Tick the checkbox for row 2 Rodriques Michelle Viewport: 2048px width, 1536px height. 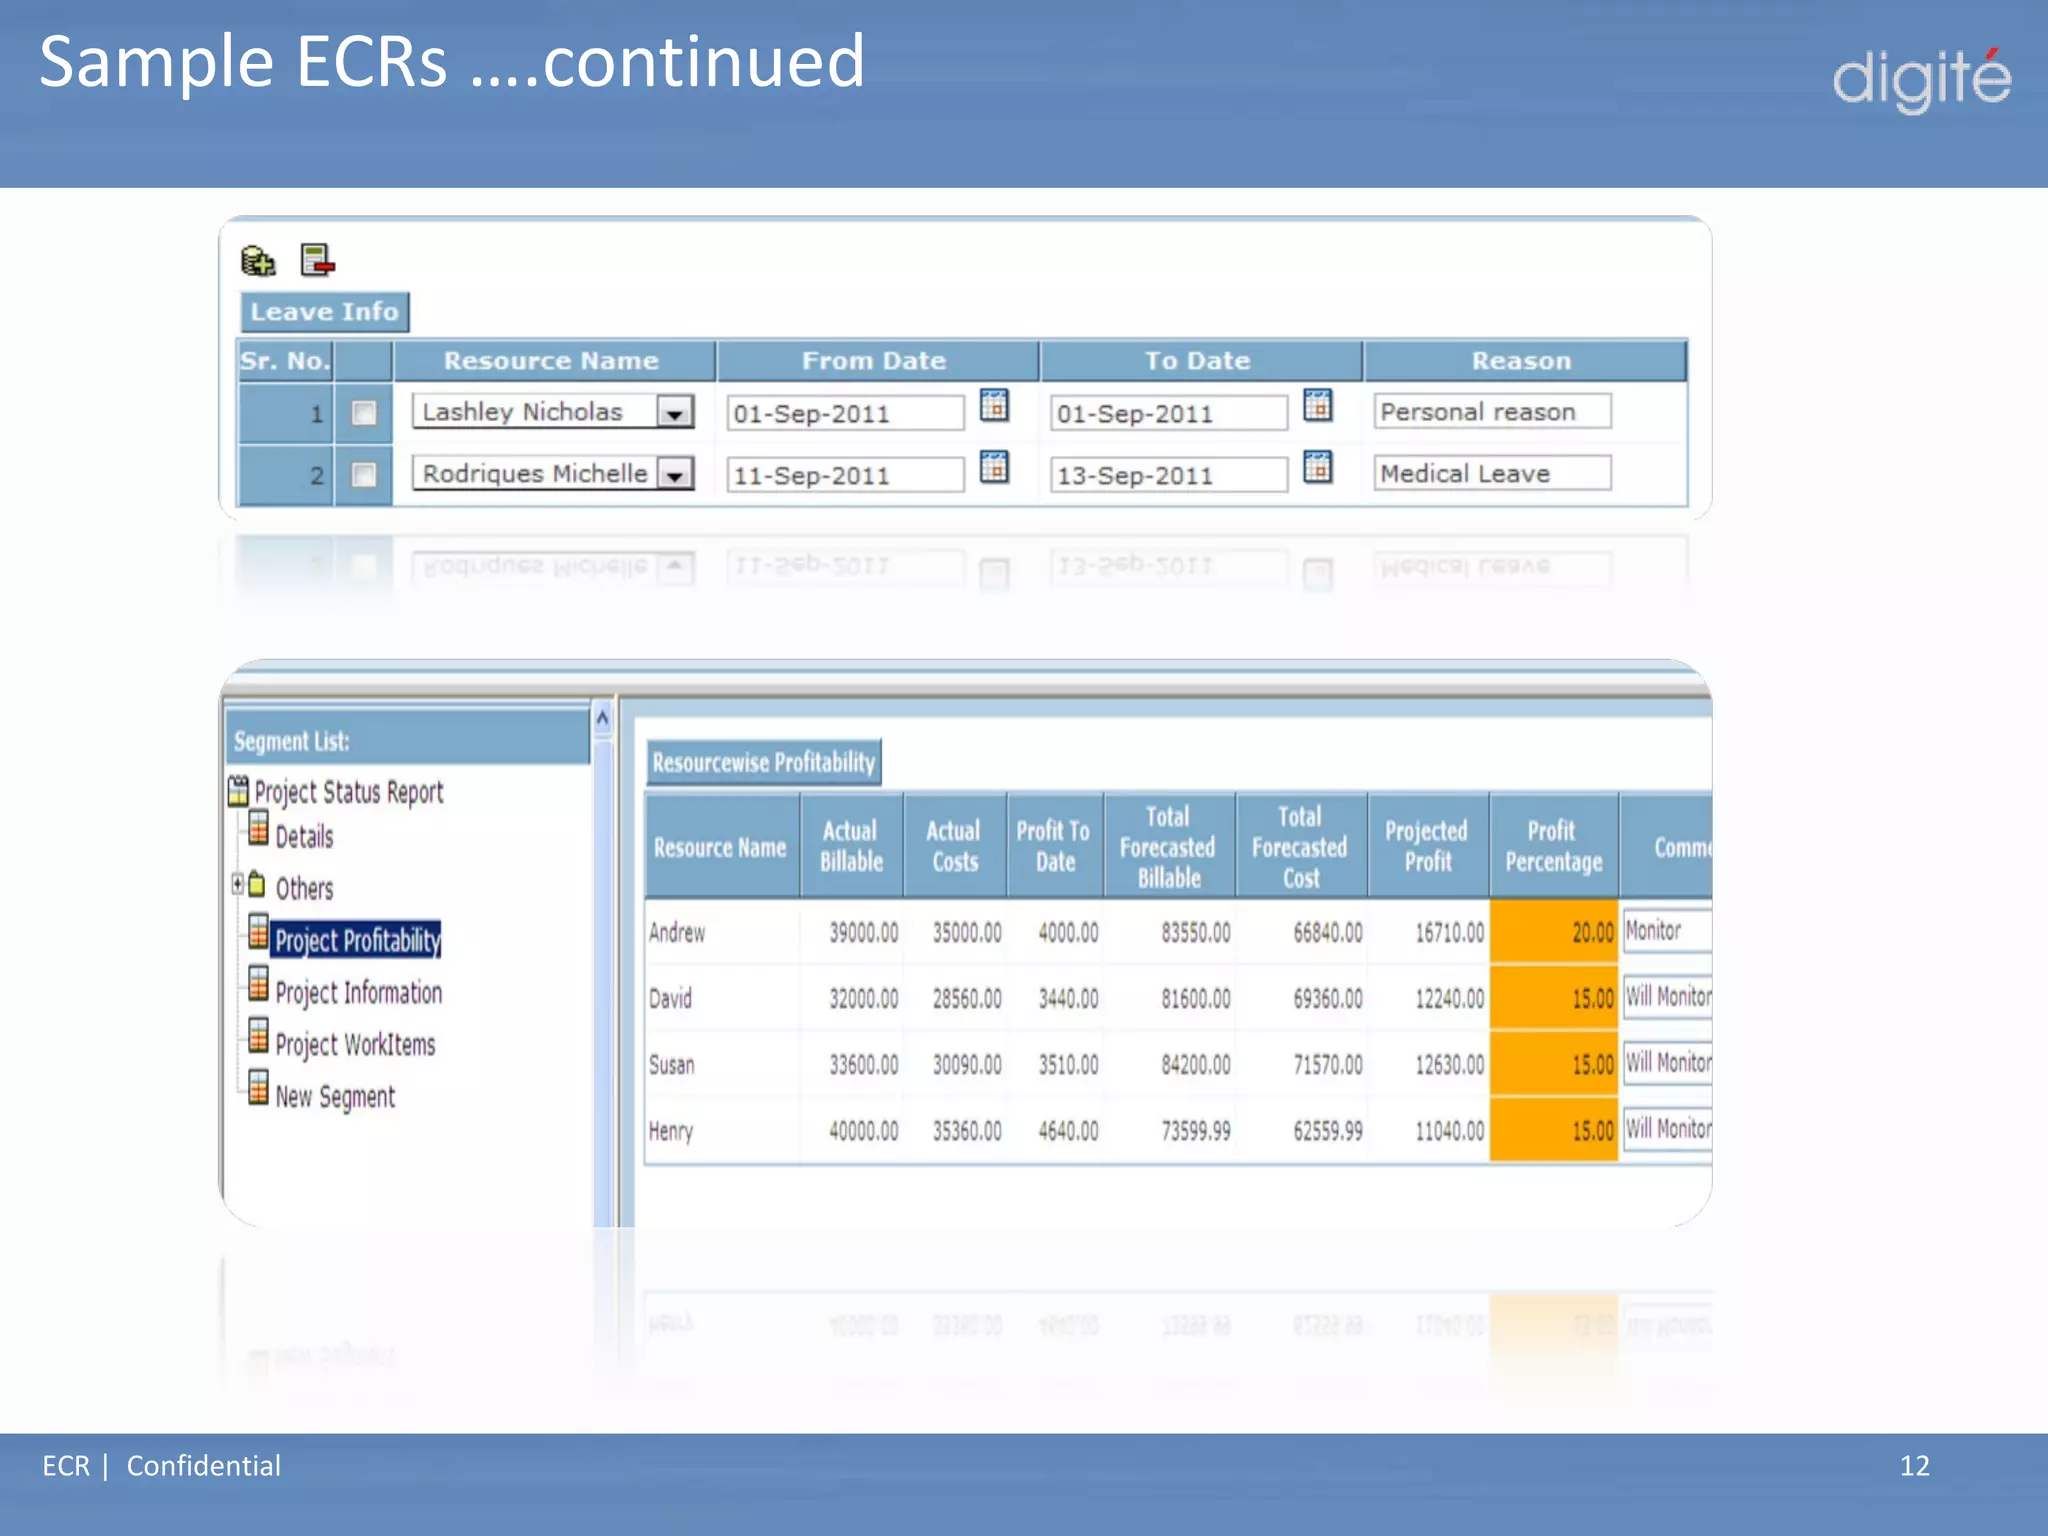(364, 474)
